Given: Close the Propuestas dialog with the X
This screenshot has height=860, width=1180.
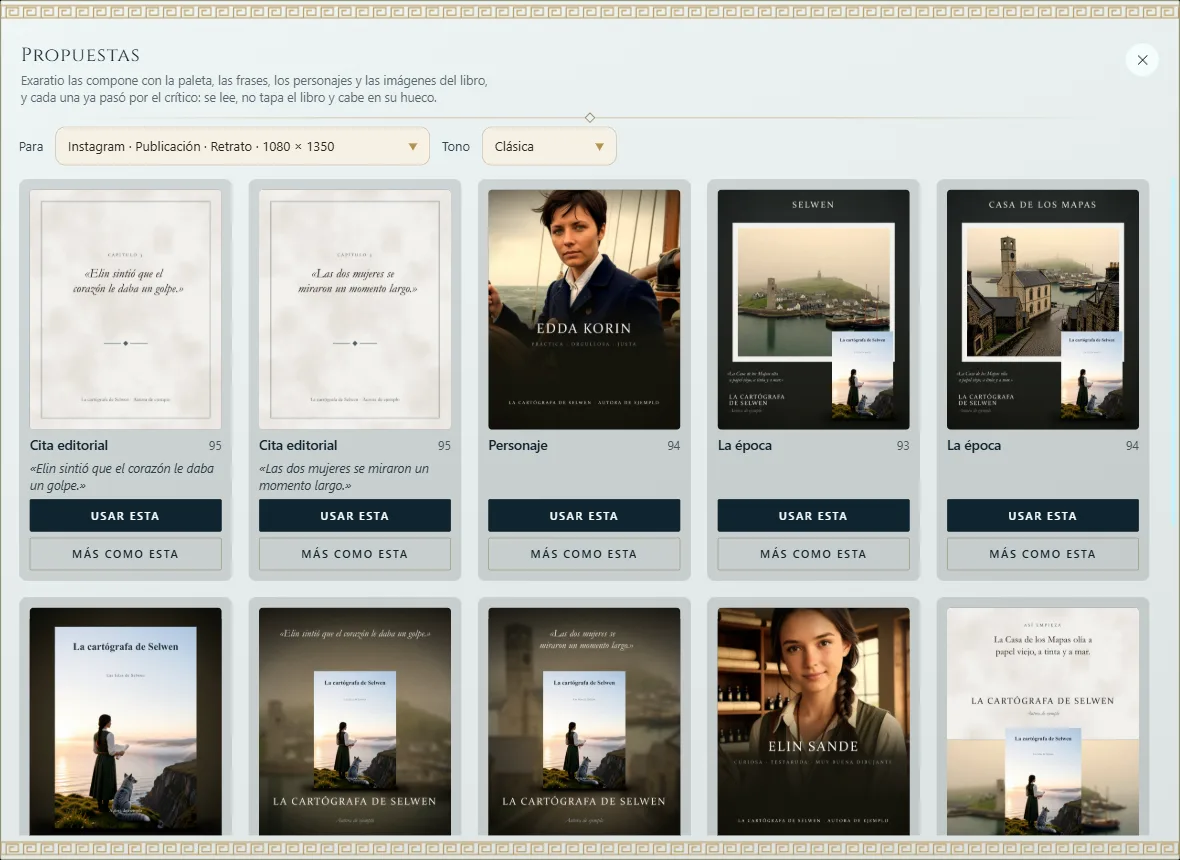Looking at the screenshot, I should point(1142,60).
